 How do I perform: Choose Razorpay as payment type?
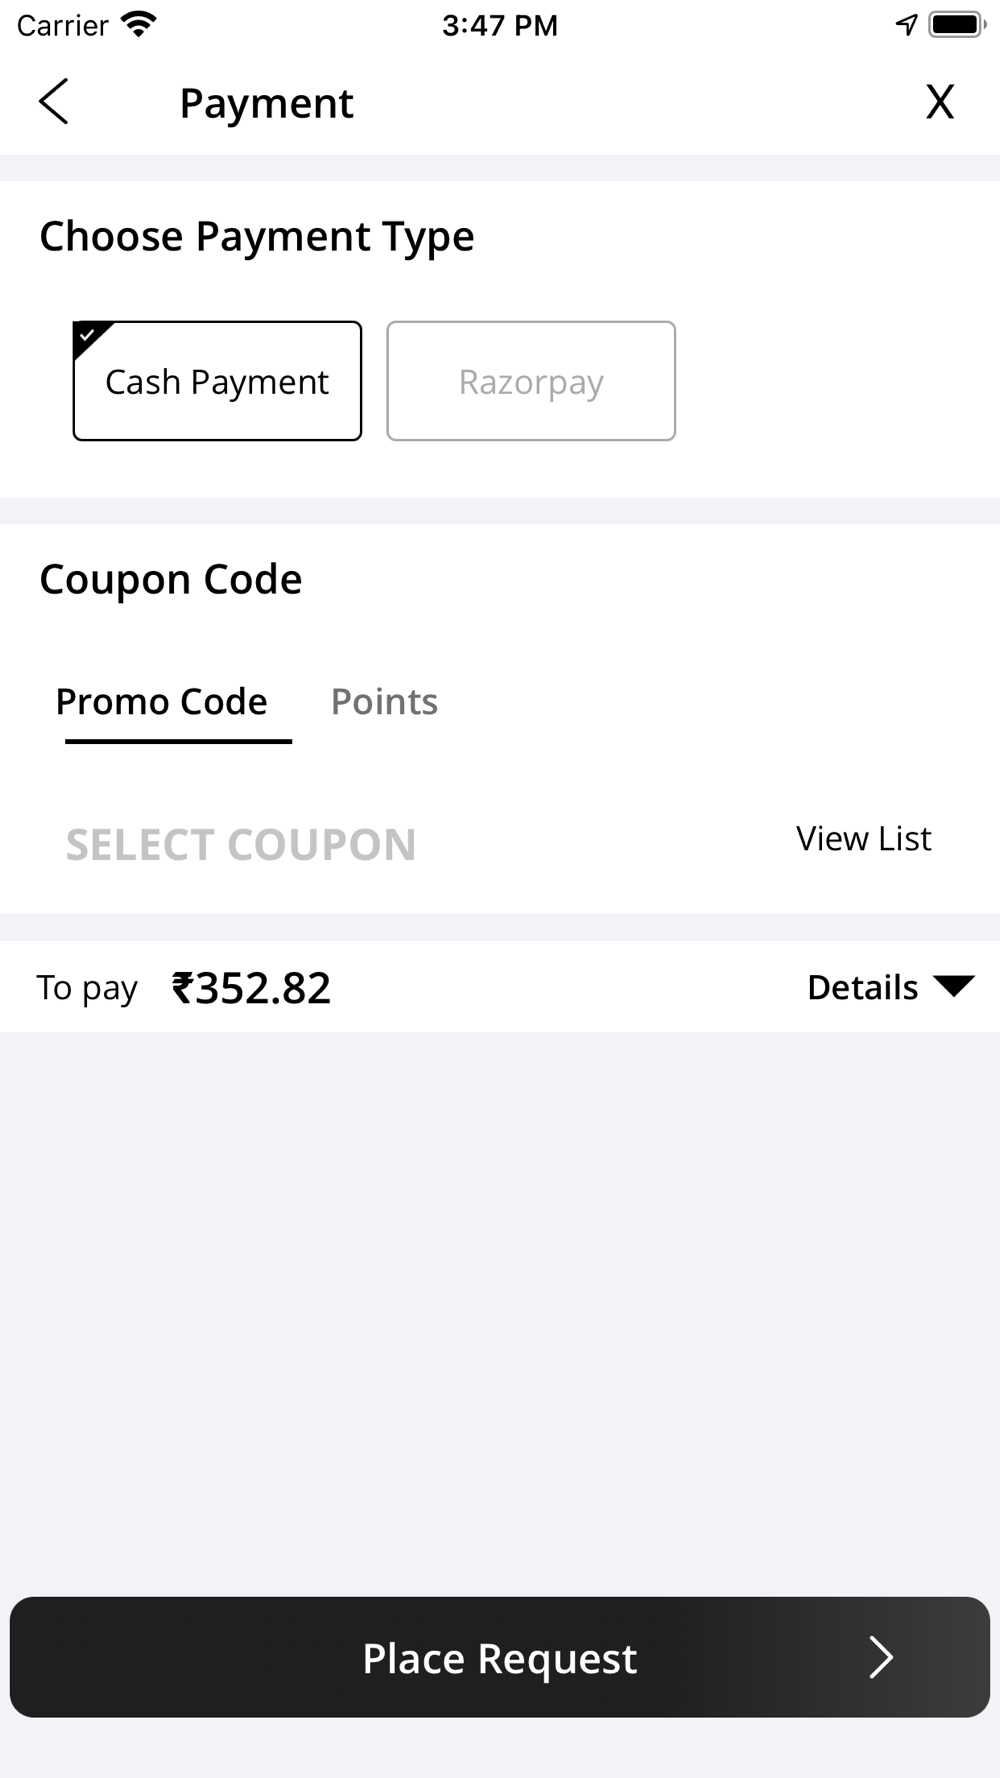click(531, 381)
